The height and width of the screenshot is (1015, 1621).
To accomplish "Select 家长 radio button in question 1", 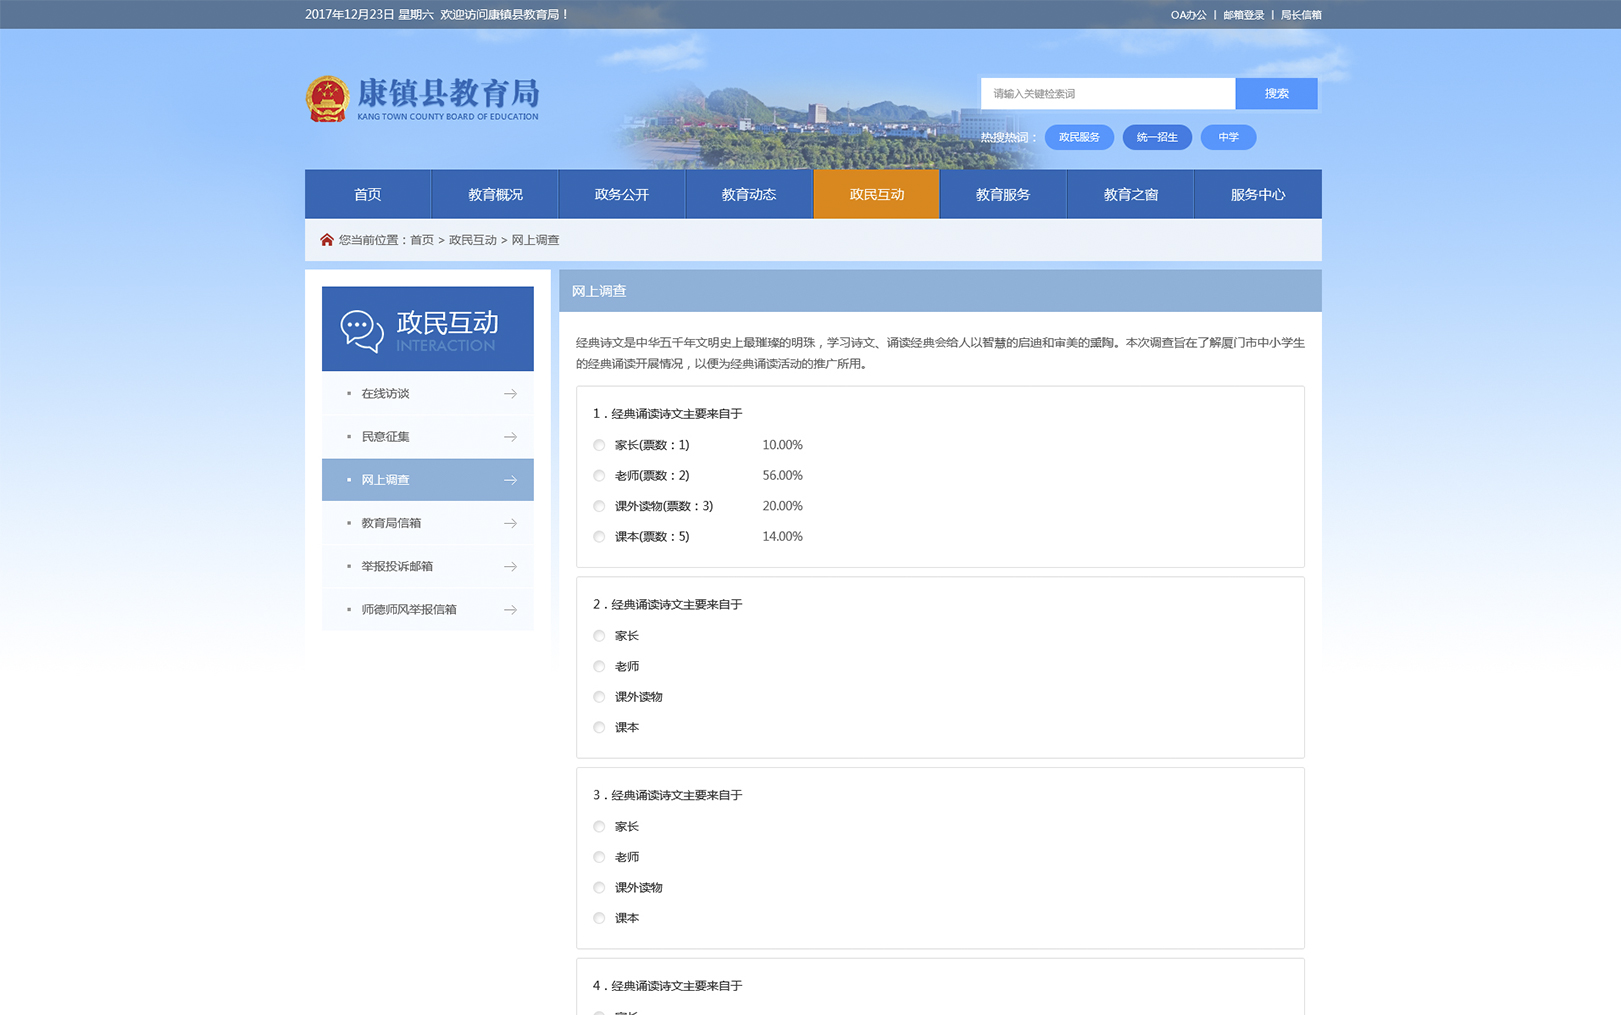I will click(x=599, y=445).
